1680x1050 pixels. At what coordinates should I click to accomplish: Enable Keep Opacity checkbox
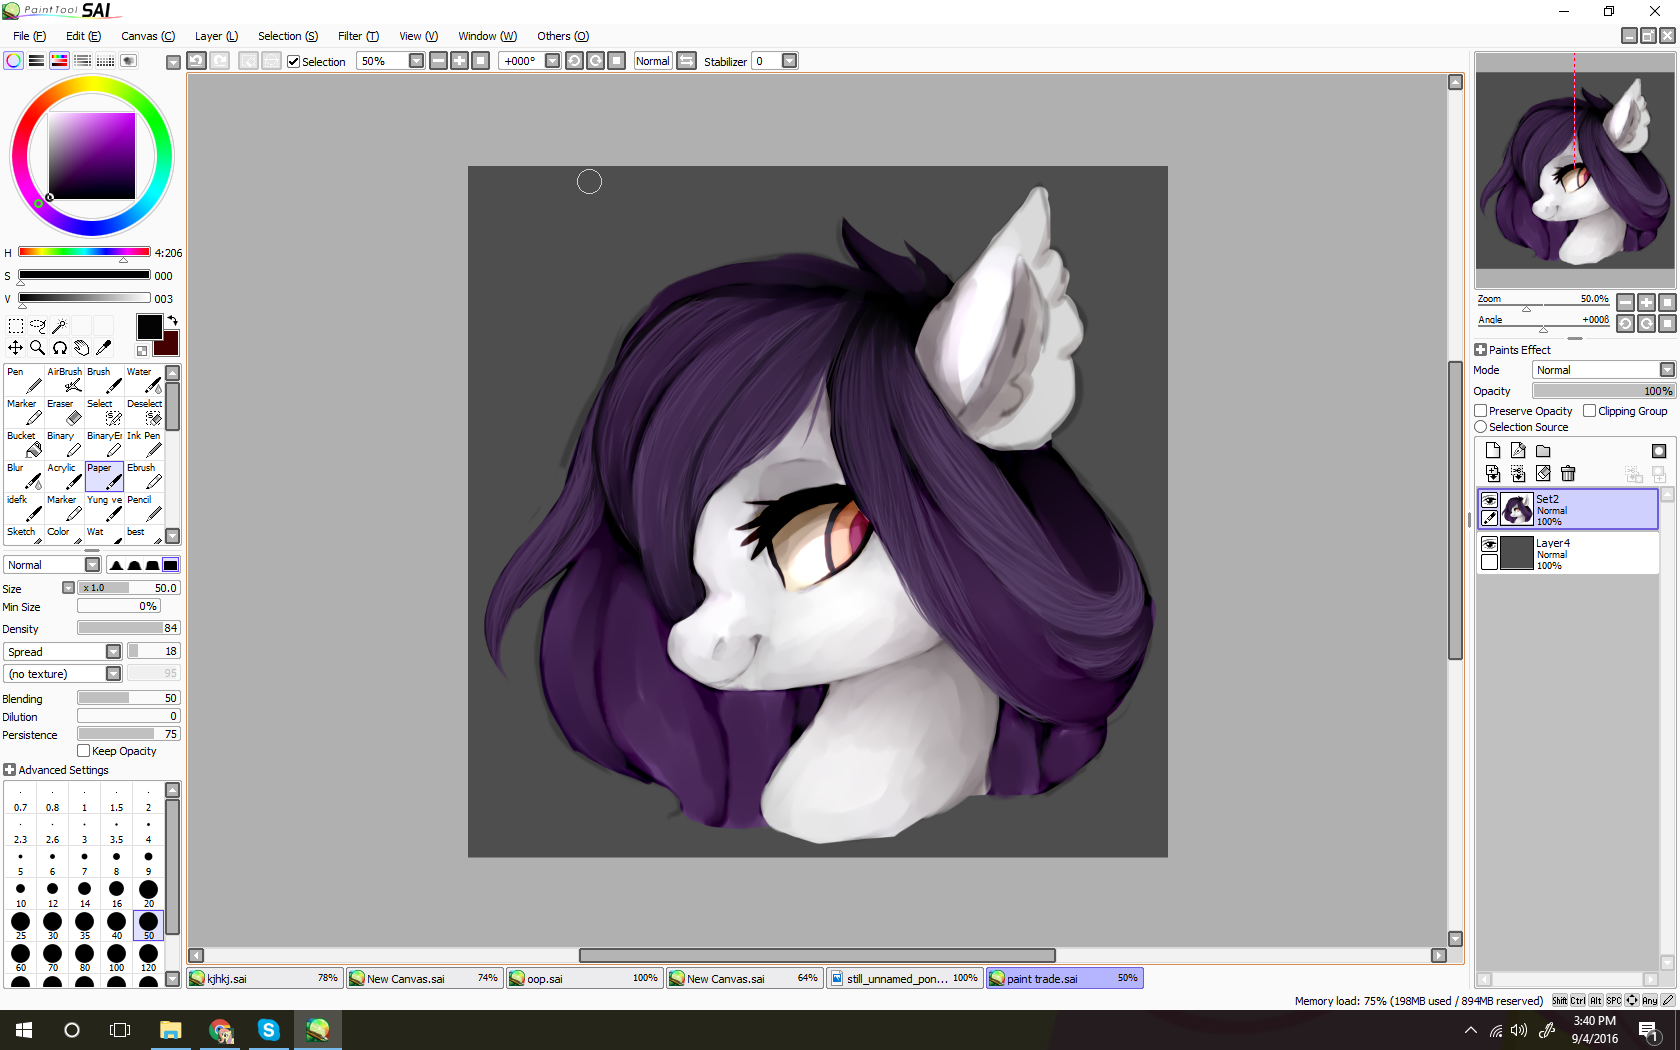click(x=84, y=751)
